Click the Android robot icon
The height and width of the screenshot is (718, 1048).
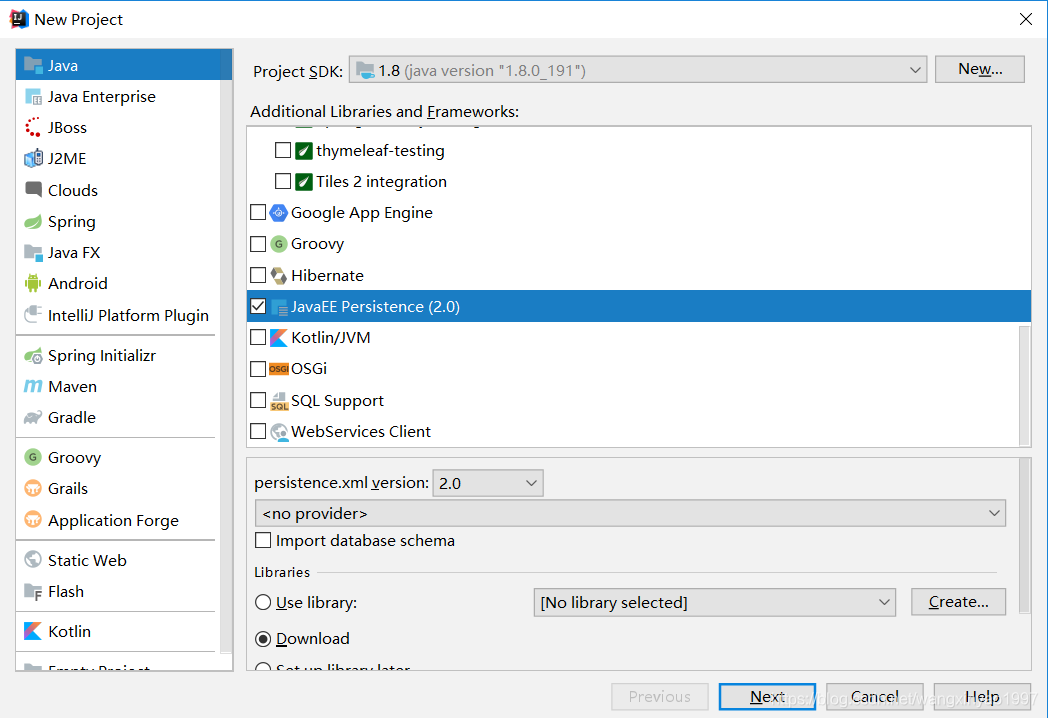coord(33,283)
